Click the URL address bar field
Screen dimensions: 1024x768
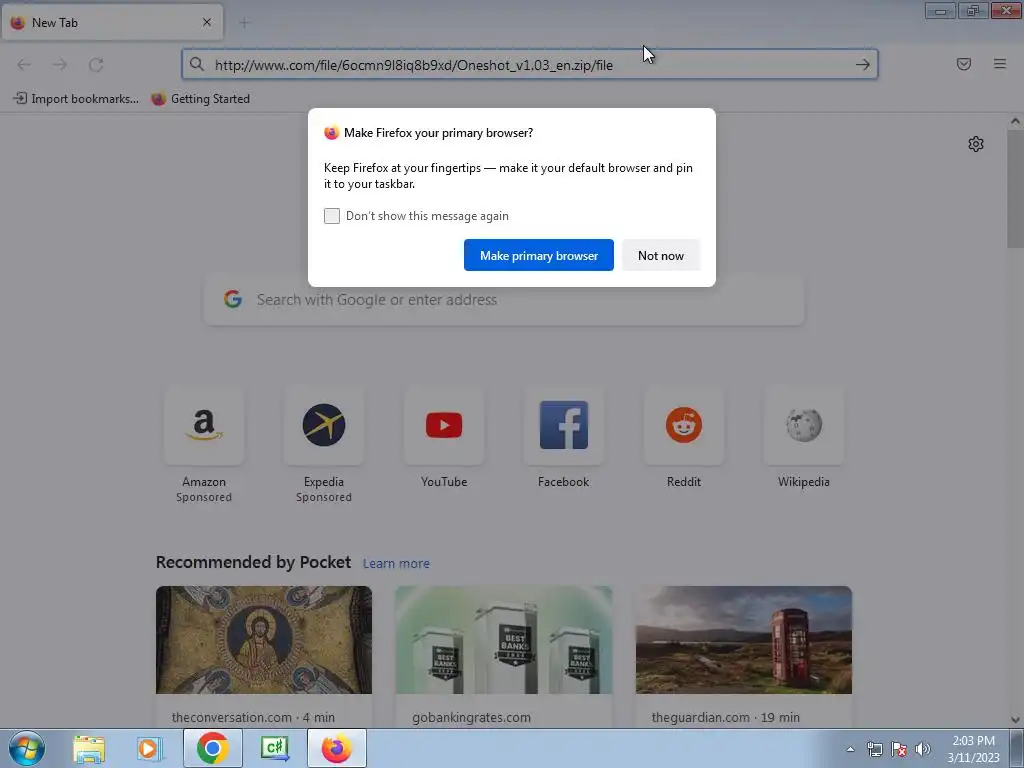tap(530, 64)
